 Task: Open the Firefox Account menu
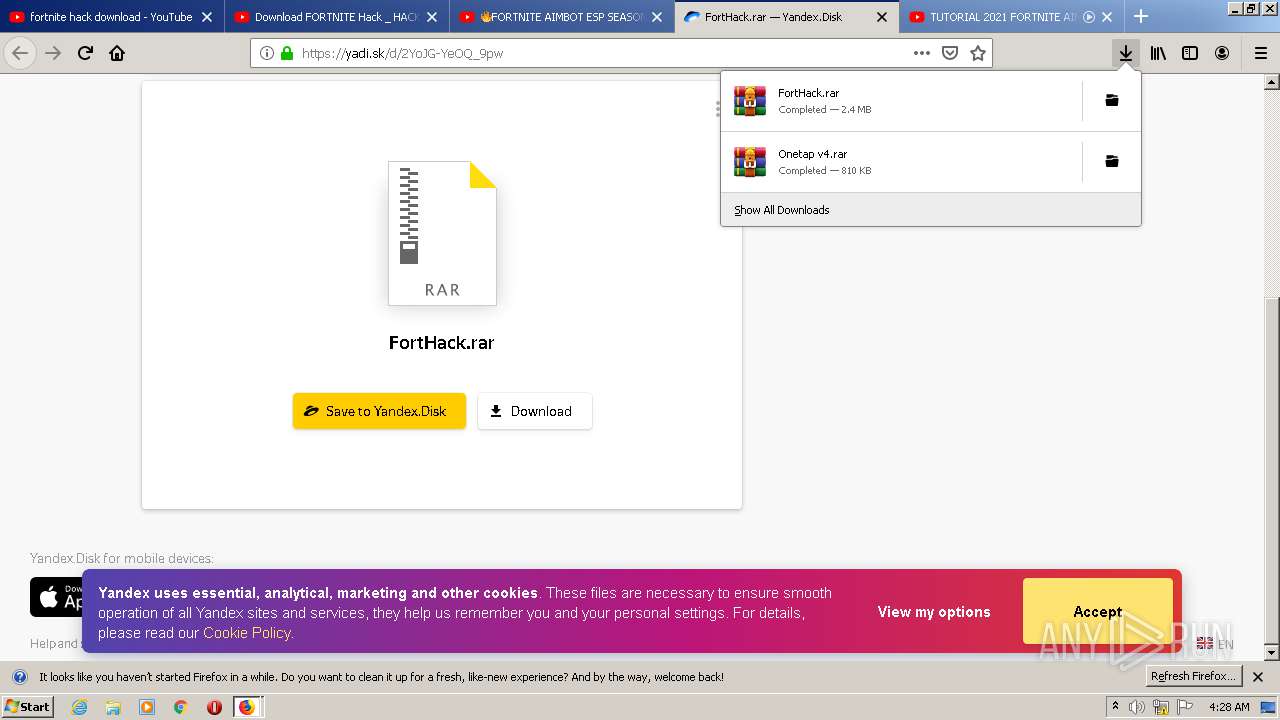(1222, 53)
